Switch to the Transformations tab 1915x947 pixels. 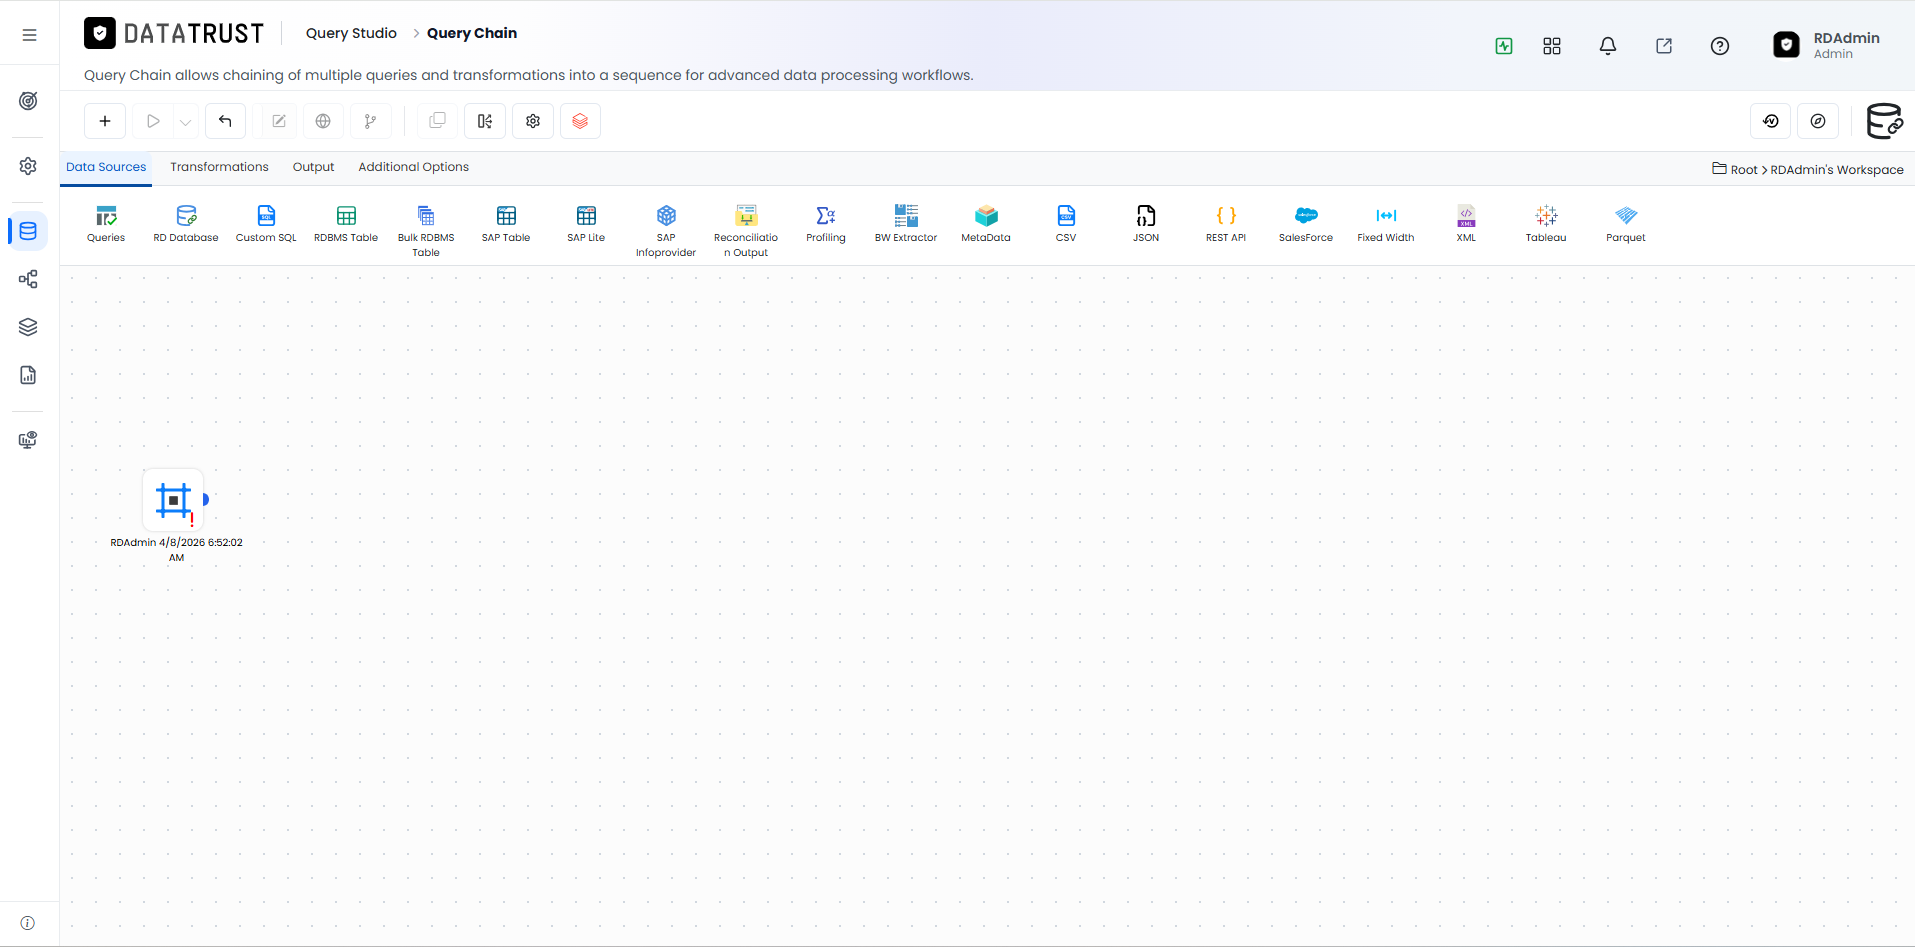[x=219, y=167]
